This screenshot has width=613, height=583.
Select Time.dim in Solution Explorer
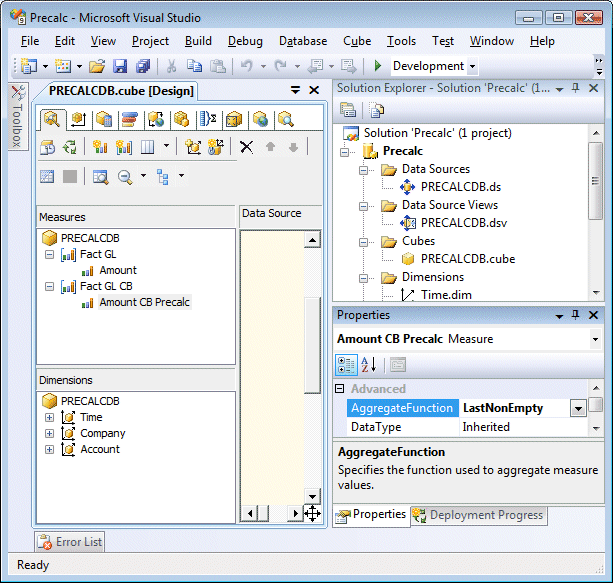[446, 295]
